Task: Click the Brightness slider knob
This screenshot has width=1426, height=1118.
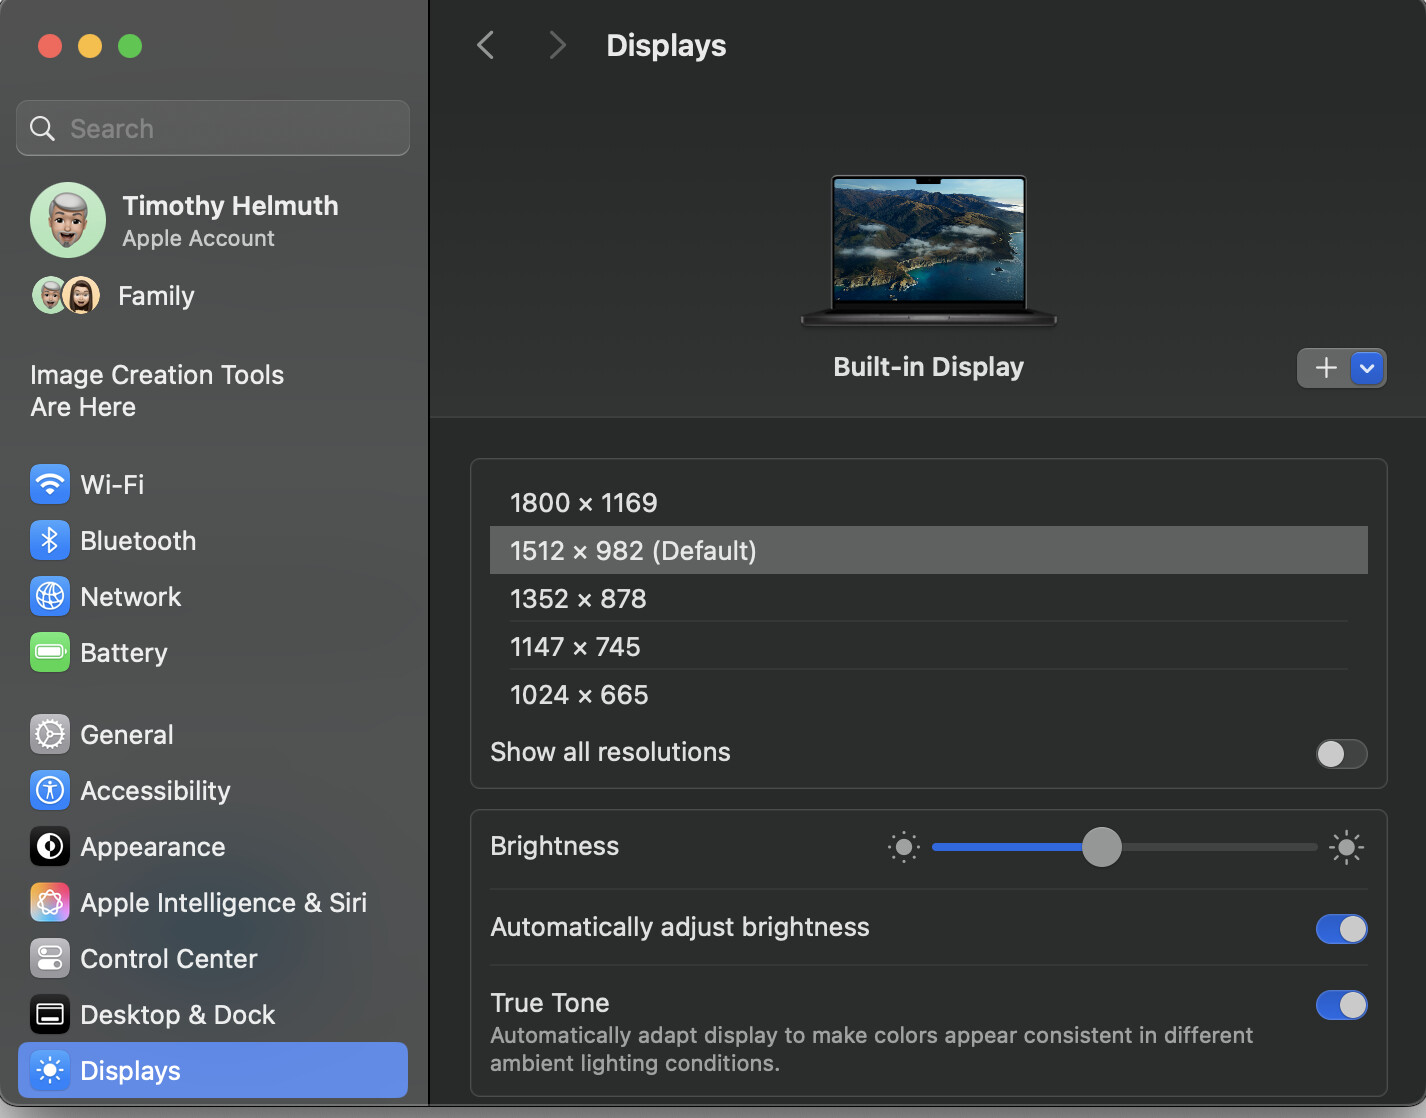Action: coord(1102,847)
